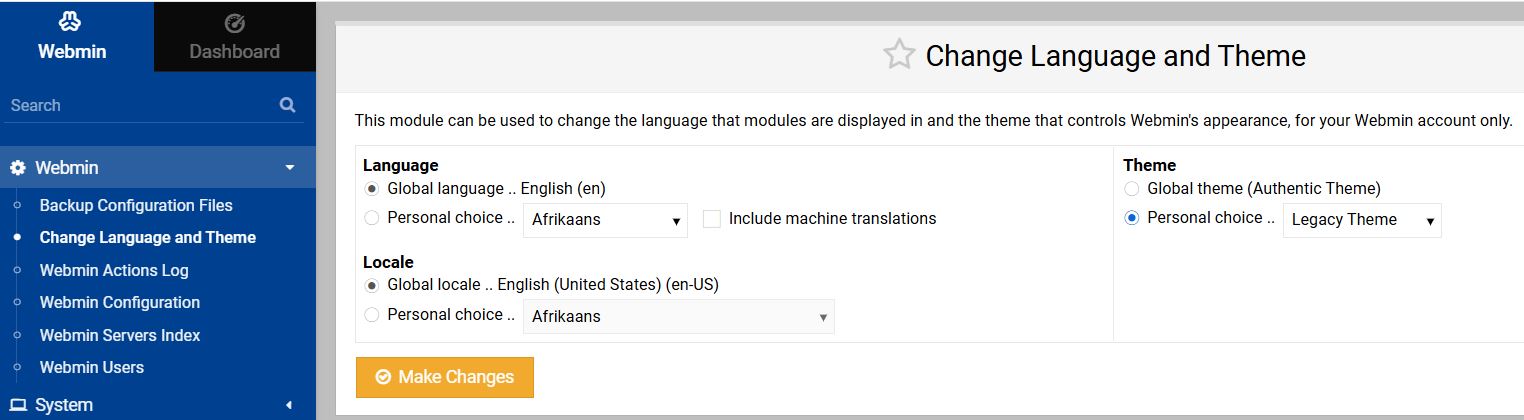Click the Webmin gear icon in sidebar
This screenshot has width=1524, height=420.
pyautogui.click(x=18, y=168)
